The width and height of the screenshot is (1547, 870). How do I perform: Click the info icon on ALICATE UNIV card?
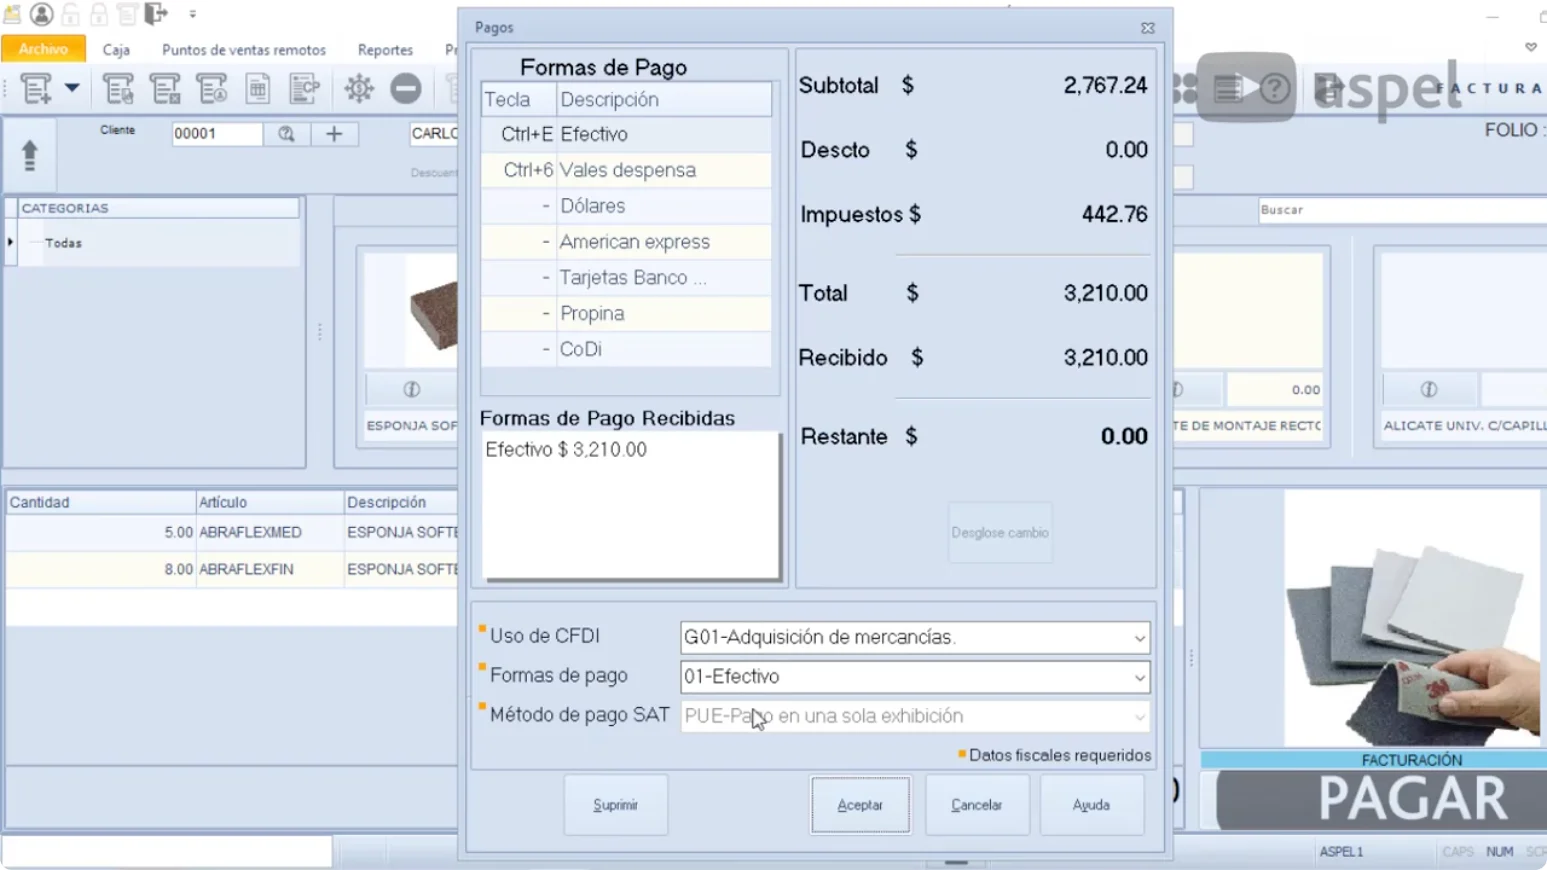tap(1429, 389)
